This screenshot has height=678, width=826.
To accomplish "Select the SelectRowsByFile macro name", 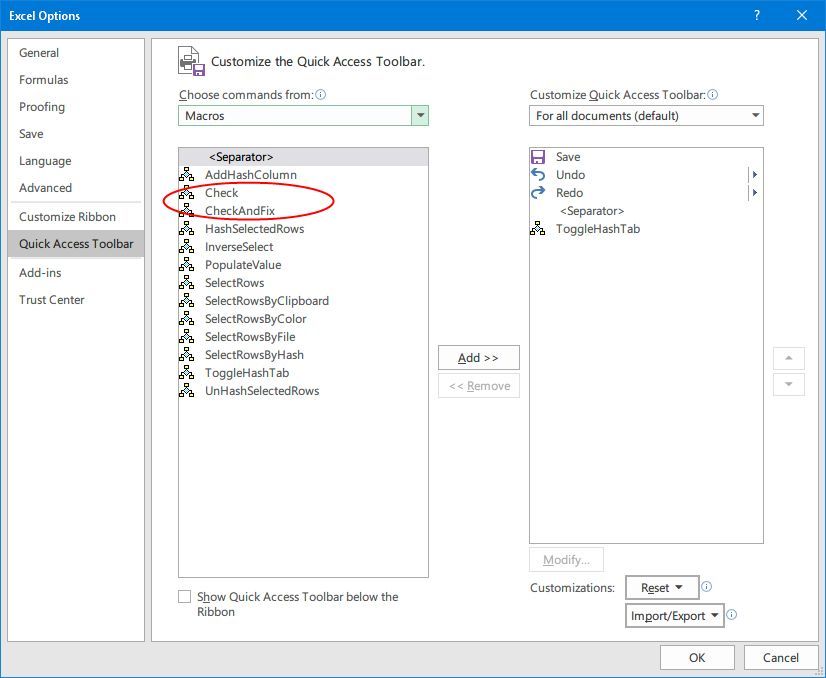I will click(x=250, y=336).
